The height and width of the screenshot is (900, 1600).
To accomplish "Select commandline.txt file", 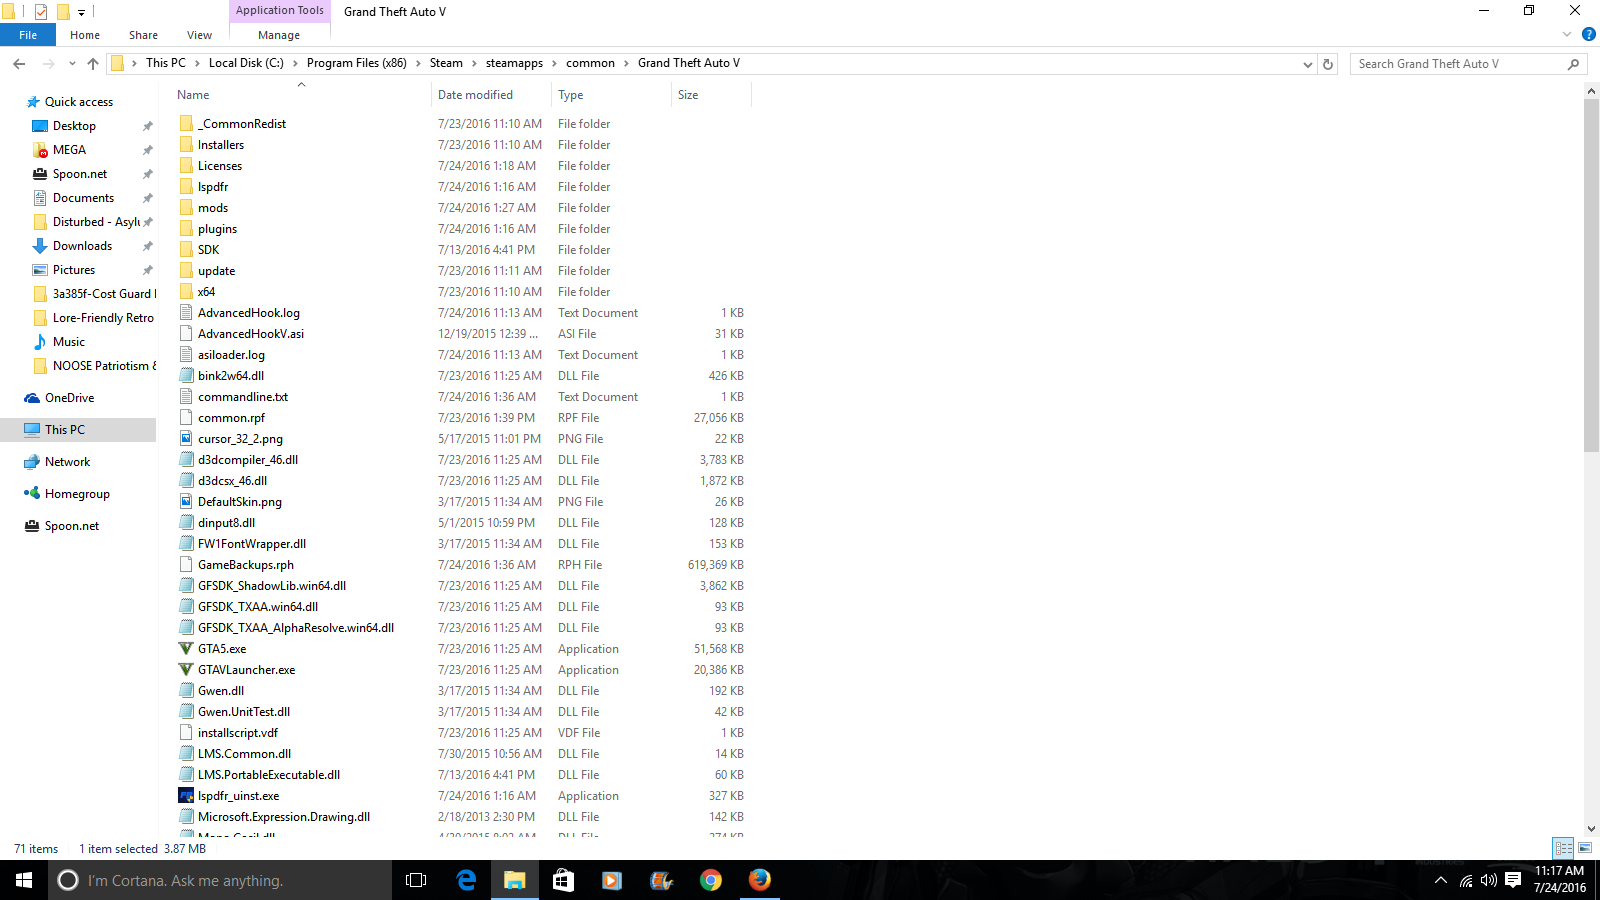I will [x=243, y=397].
